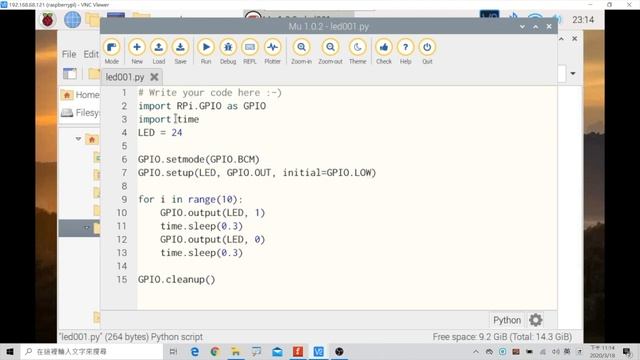
Task: Open the Mode selector in Mu
Action: tap(111, 51)
